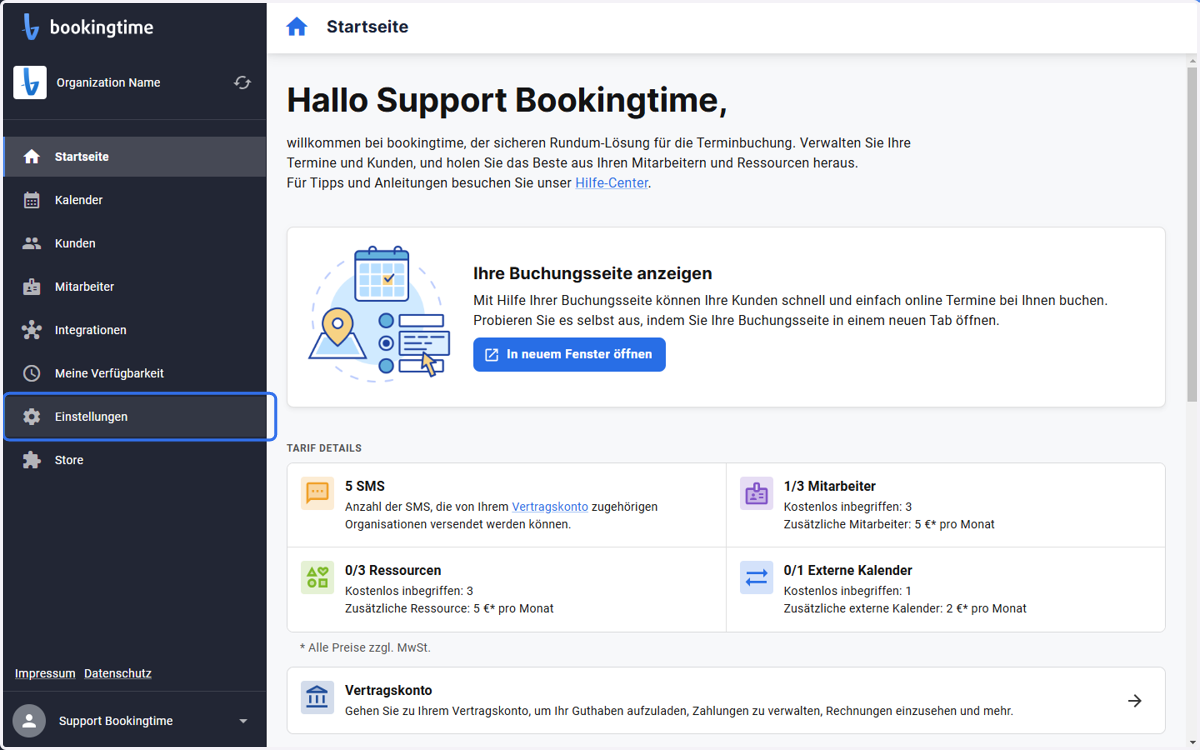The image size is (1200, 750).
Task: Open the Hilfe-Center link
Action: point(612,183)
